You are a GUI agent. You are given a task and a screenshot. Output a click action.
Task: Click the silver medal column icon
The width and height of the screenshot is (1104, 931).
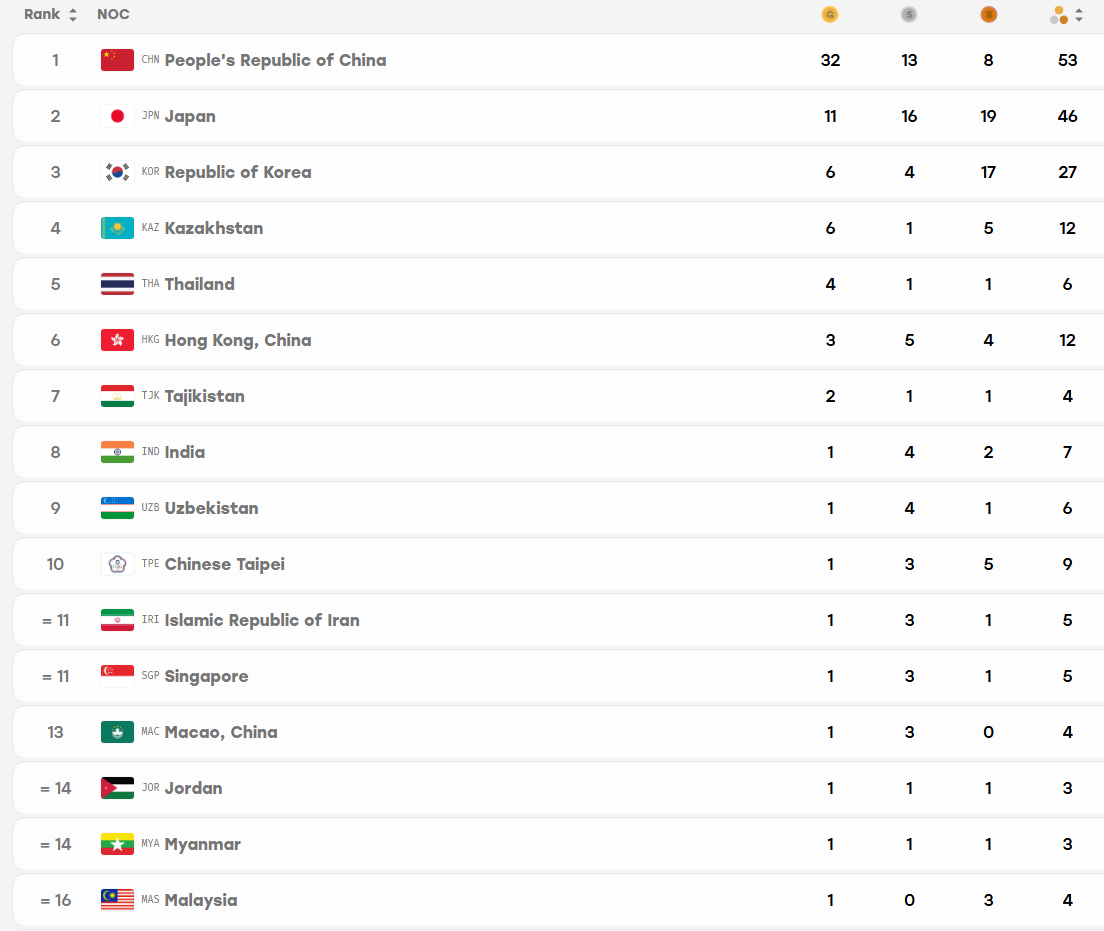click(x=909, y=14)
